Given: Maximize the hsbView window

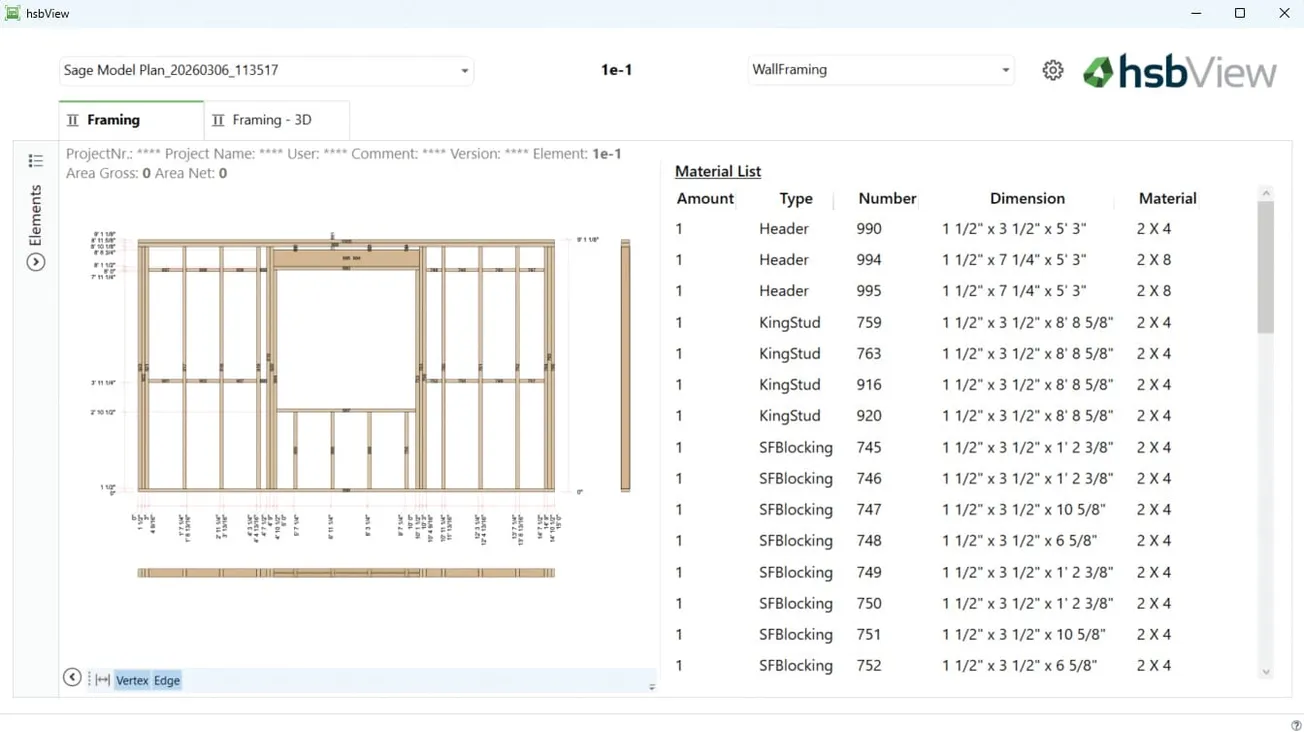Looking at the screenshot, I should [x=1240, y=13].
